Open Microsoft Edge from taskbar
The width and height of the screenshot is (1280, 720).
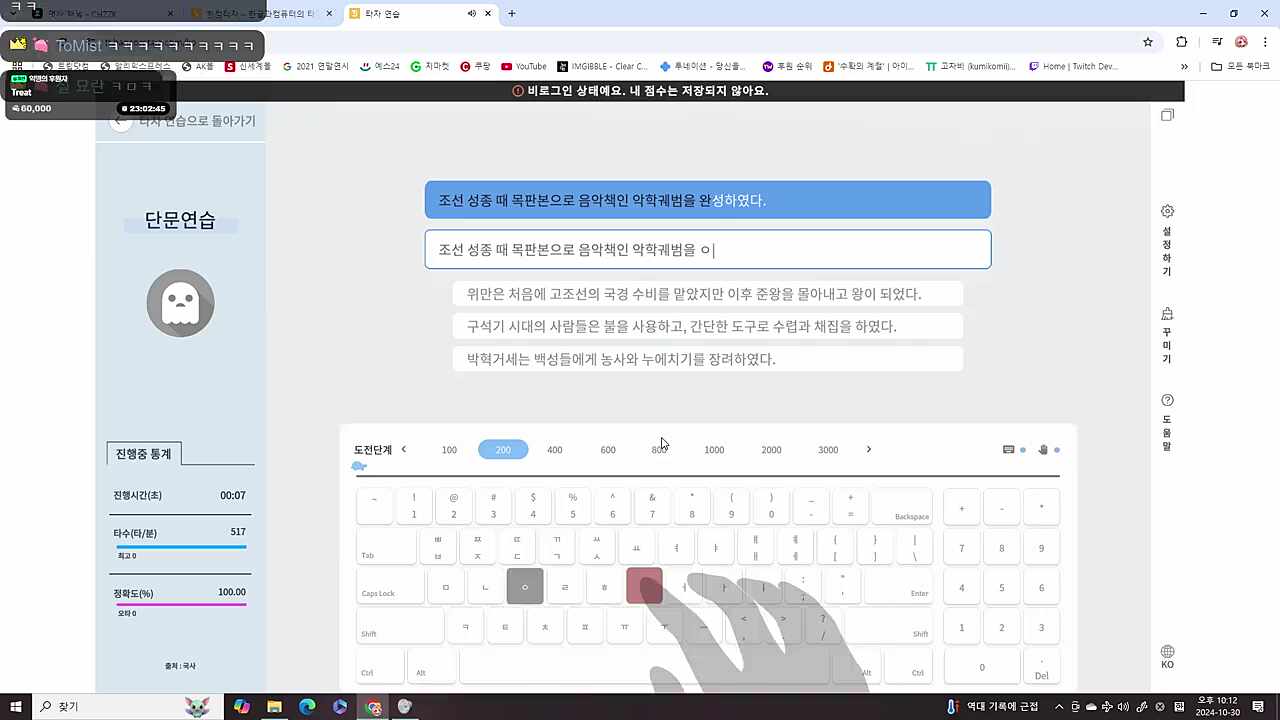coord(307,707)
